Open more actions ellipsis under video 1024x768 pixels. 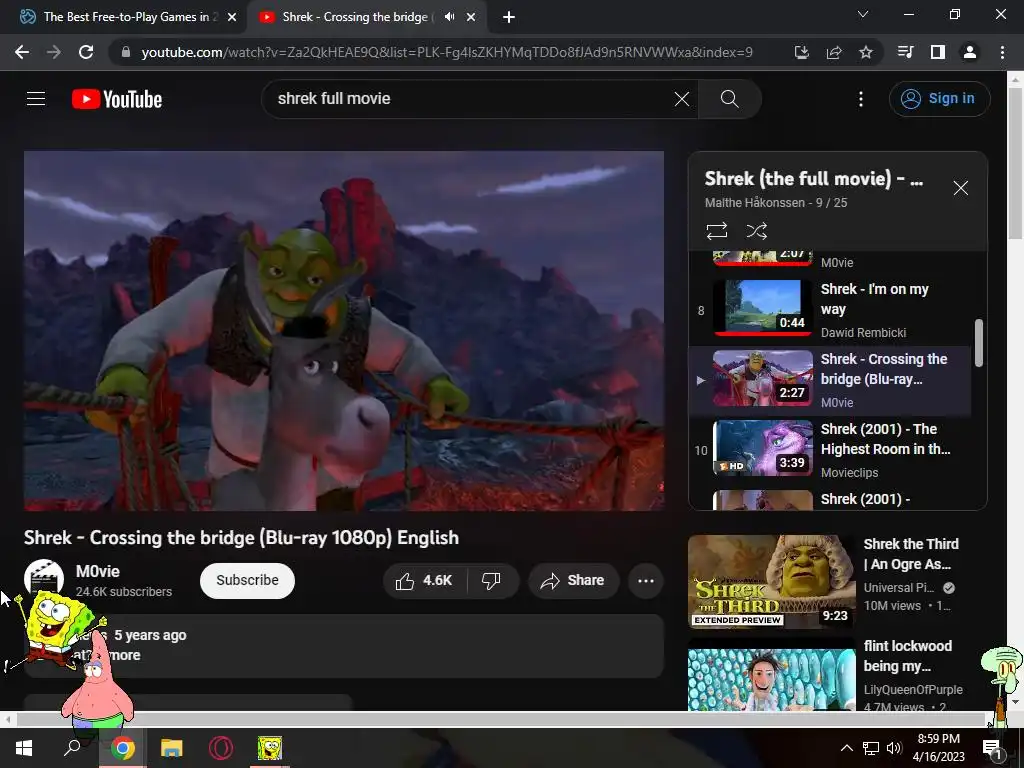point(646,581)
